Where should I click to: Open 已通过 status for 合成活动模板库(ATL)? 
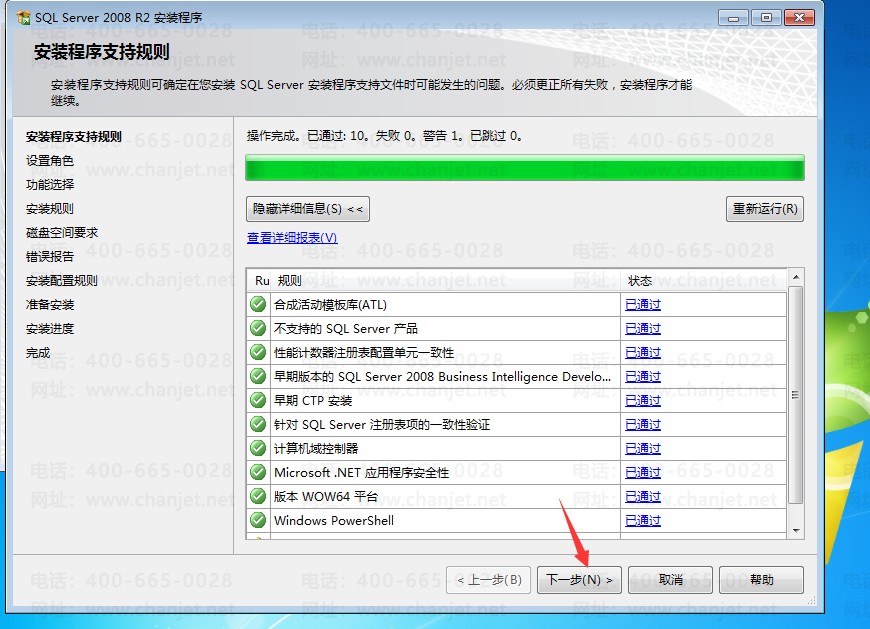(x=643, y=305)
